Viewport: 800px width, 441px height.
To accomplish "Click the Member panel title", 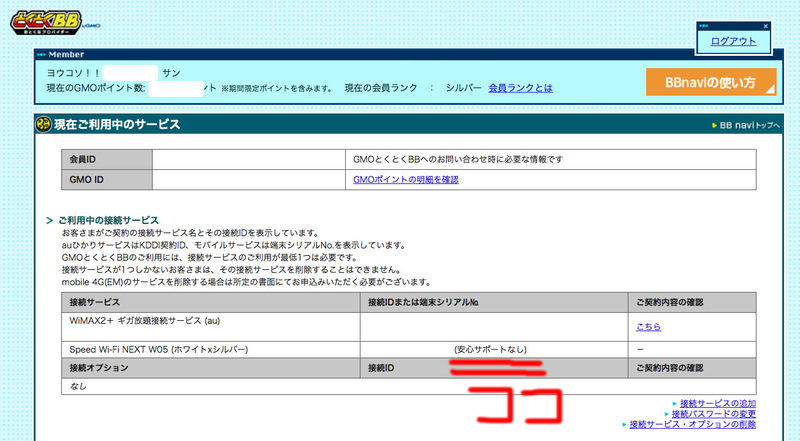I will (66, 54).
